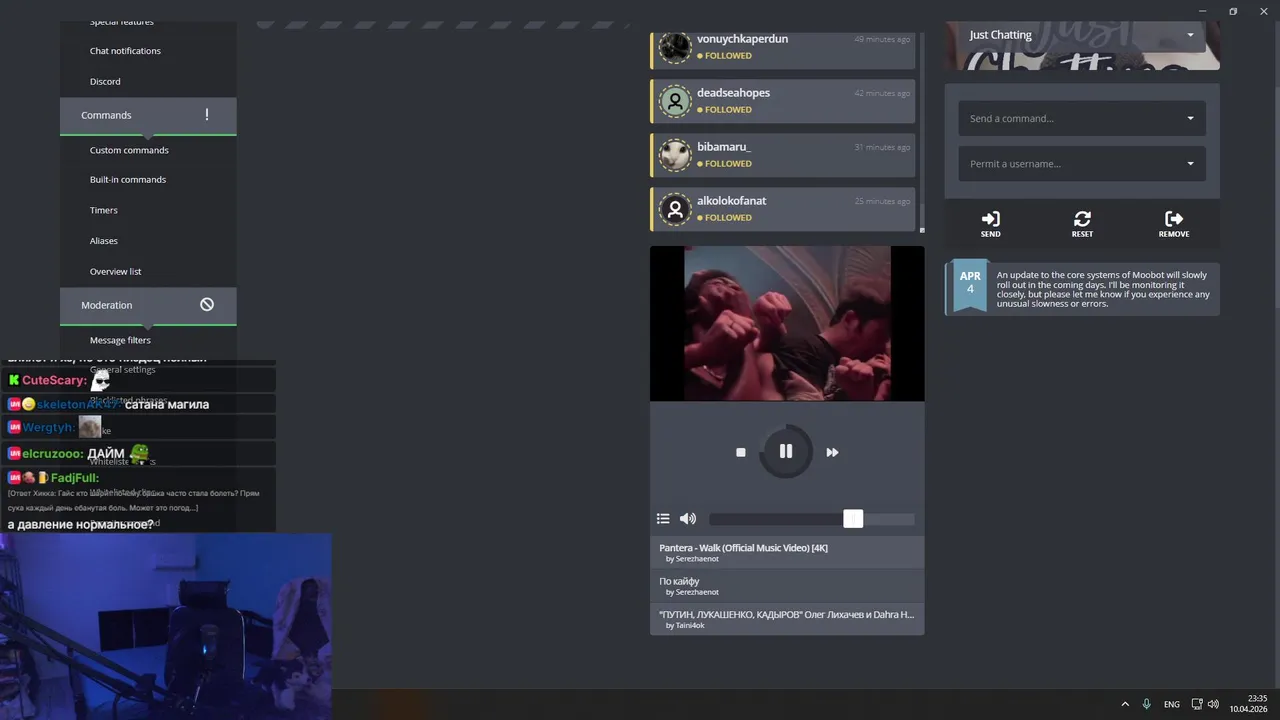Open alkolokofanat profile avatar
This screenshot has width=1280, height=720.
click(675, 209)
